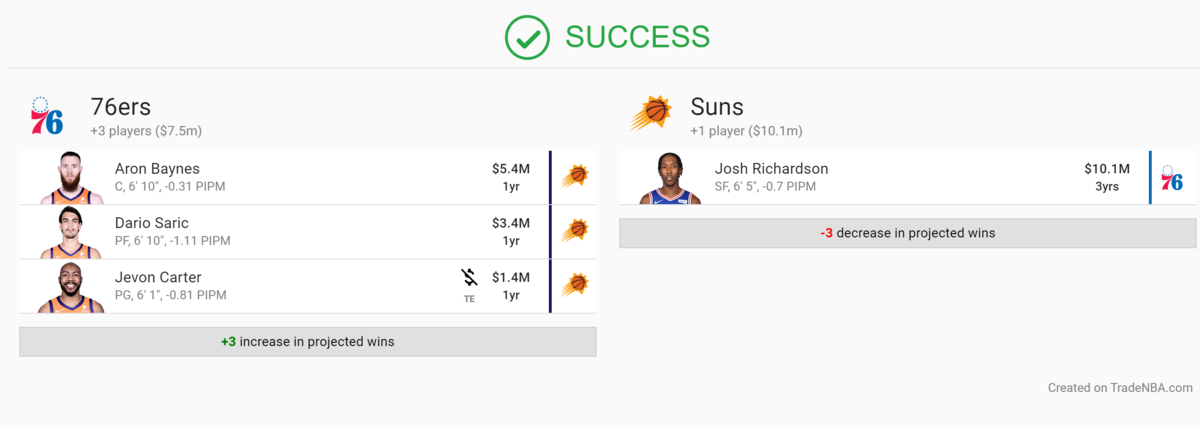Viewport: 1200px width, 428px height.
Task: Click the Suns -3 projected wins bar
Action: [x=907, y=233]
